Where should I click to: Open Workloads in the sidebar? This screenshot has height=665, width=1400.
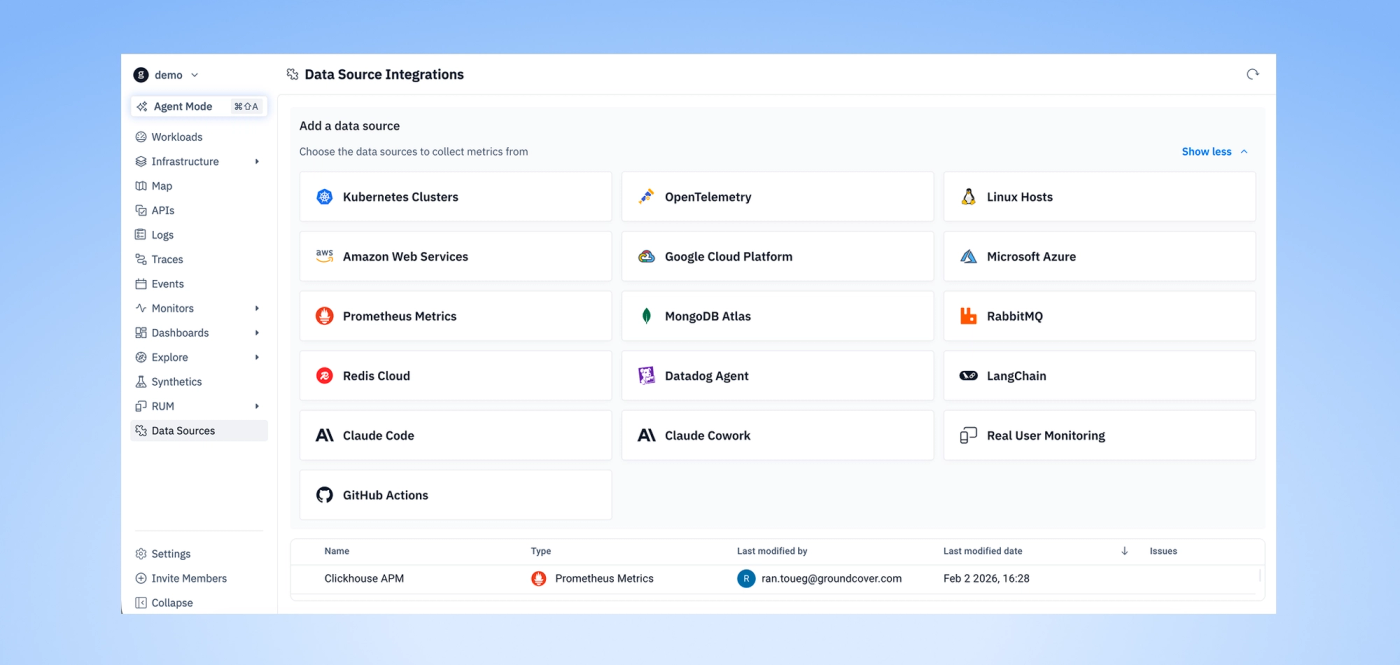pos(199,137)
